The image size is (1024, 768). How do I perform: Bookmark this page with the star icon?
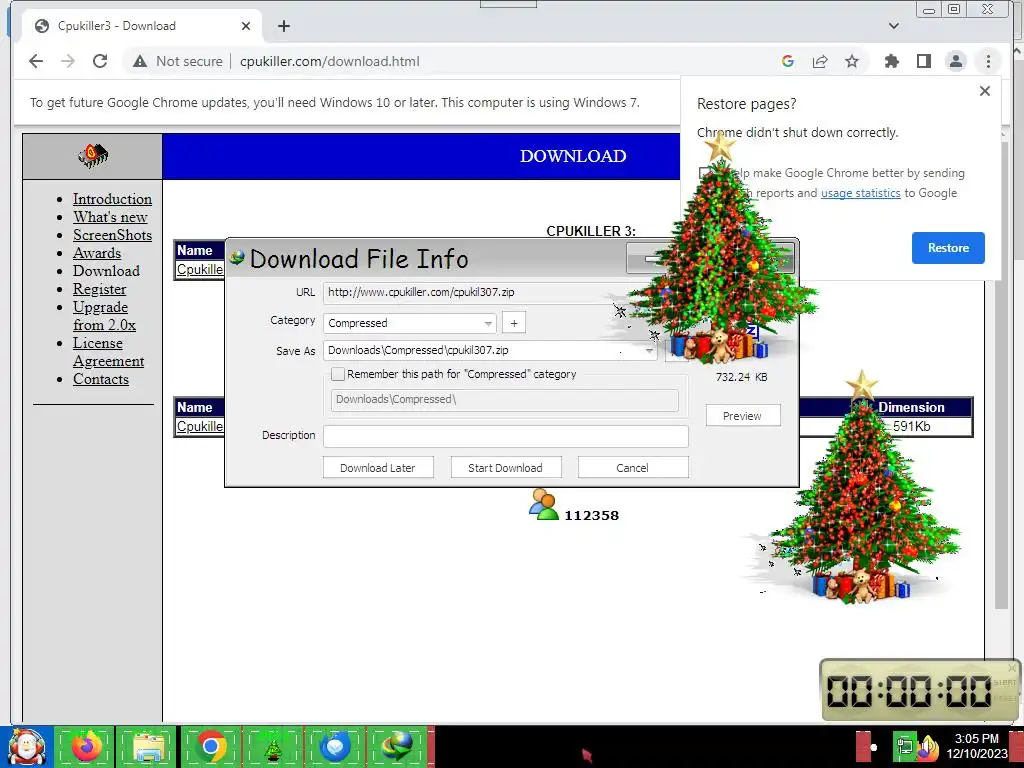pyautogui.click(x=852, y=61)
